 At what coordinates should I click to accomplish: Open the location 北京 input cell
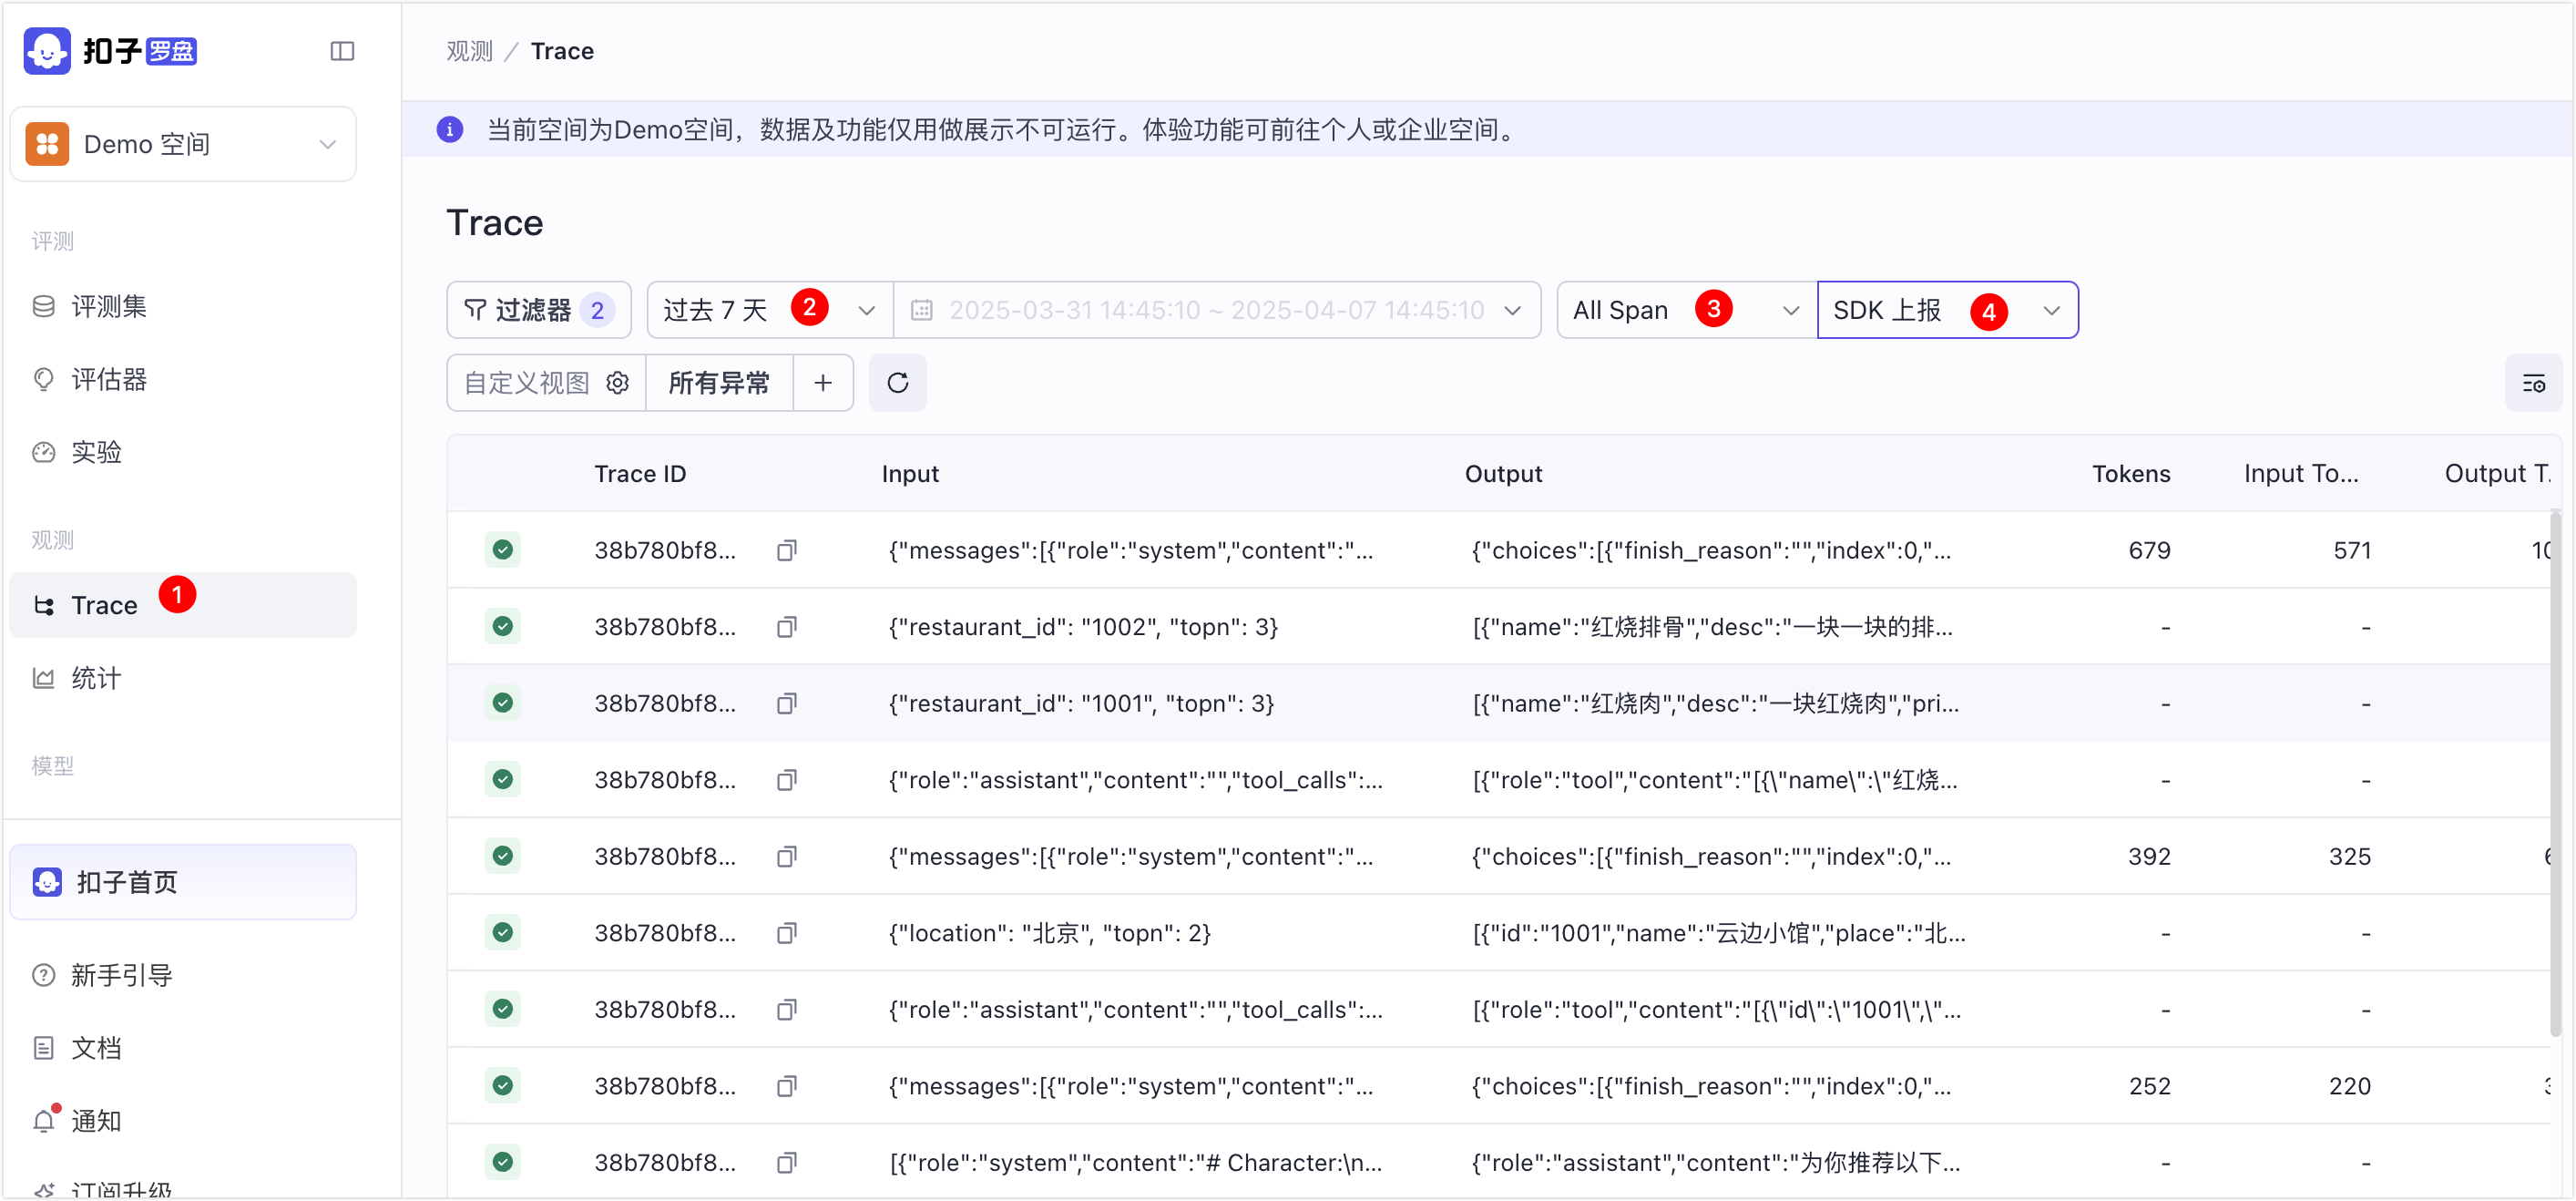1050,933
